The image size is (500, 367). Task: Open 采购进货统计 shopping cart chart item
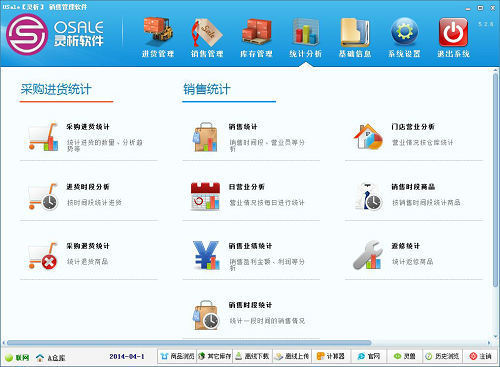(88, 137)
